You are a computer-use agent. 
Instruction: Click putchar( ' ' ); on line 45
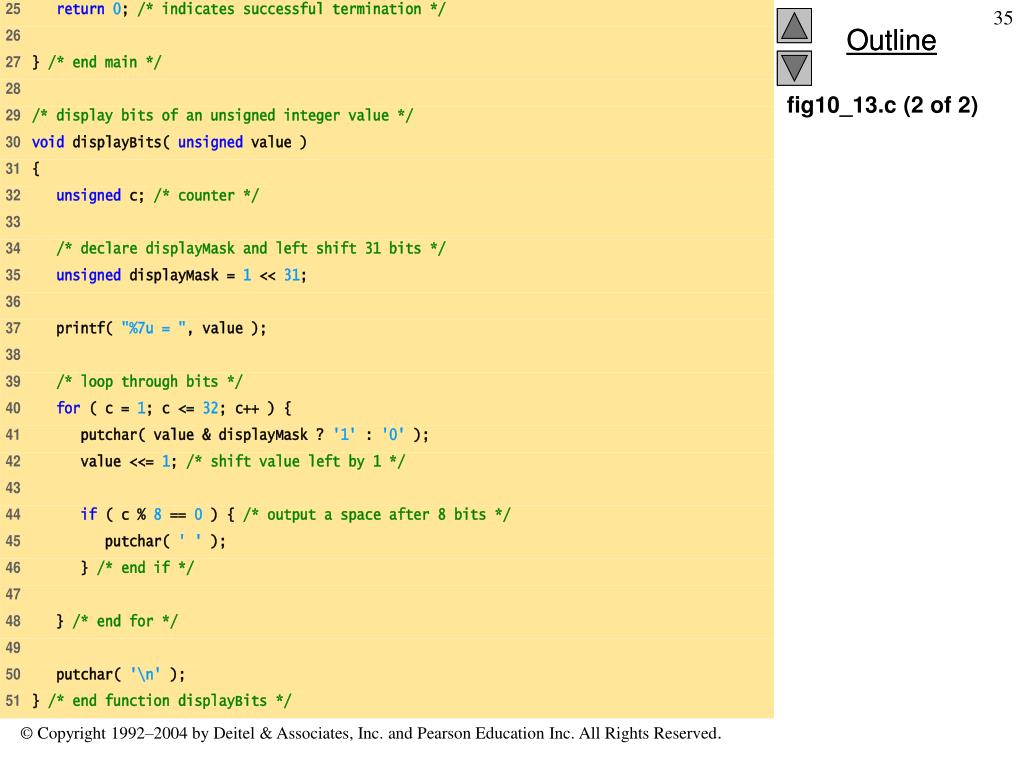coord(165,541)
